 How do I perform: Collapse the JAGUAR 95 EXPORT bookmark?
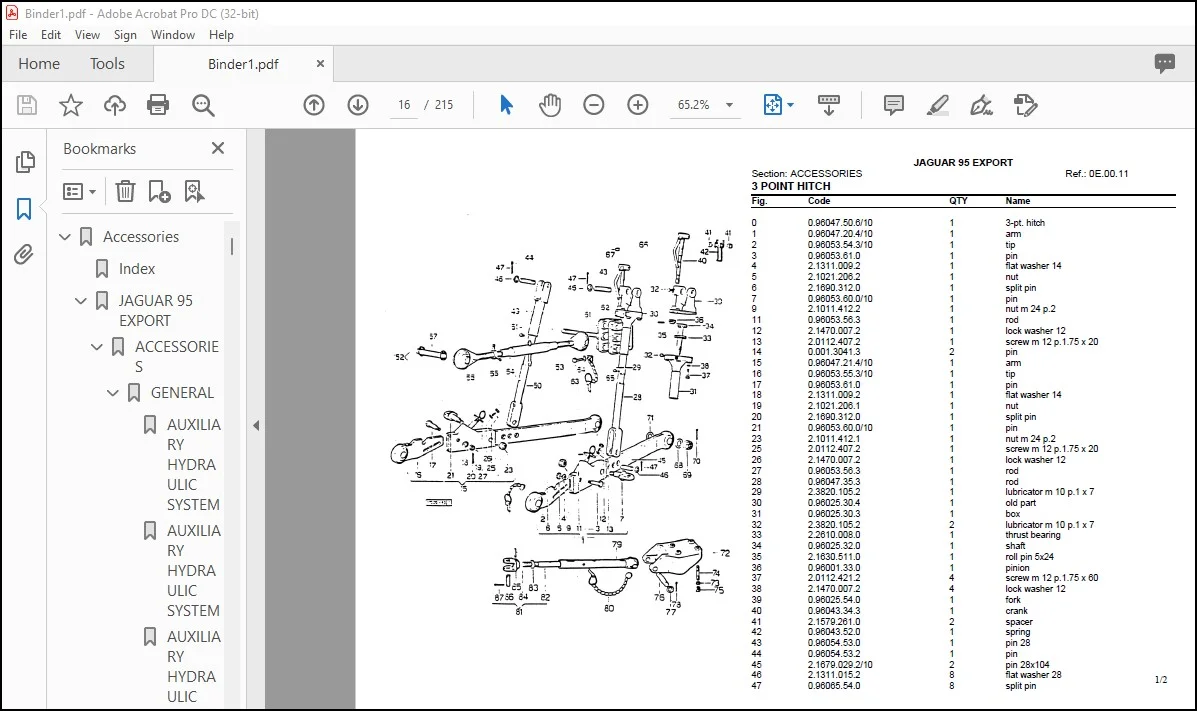coord(81,301)
